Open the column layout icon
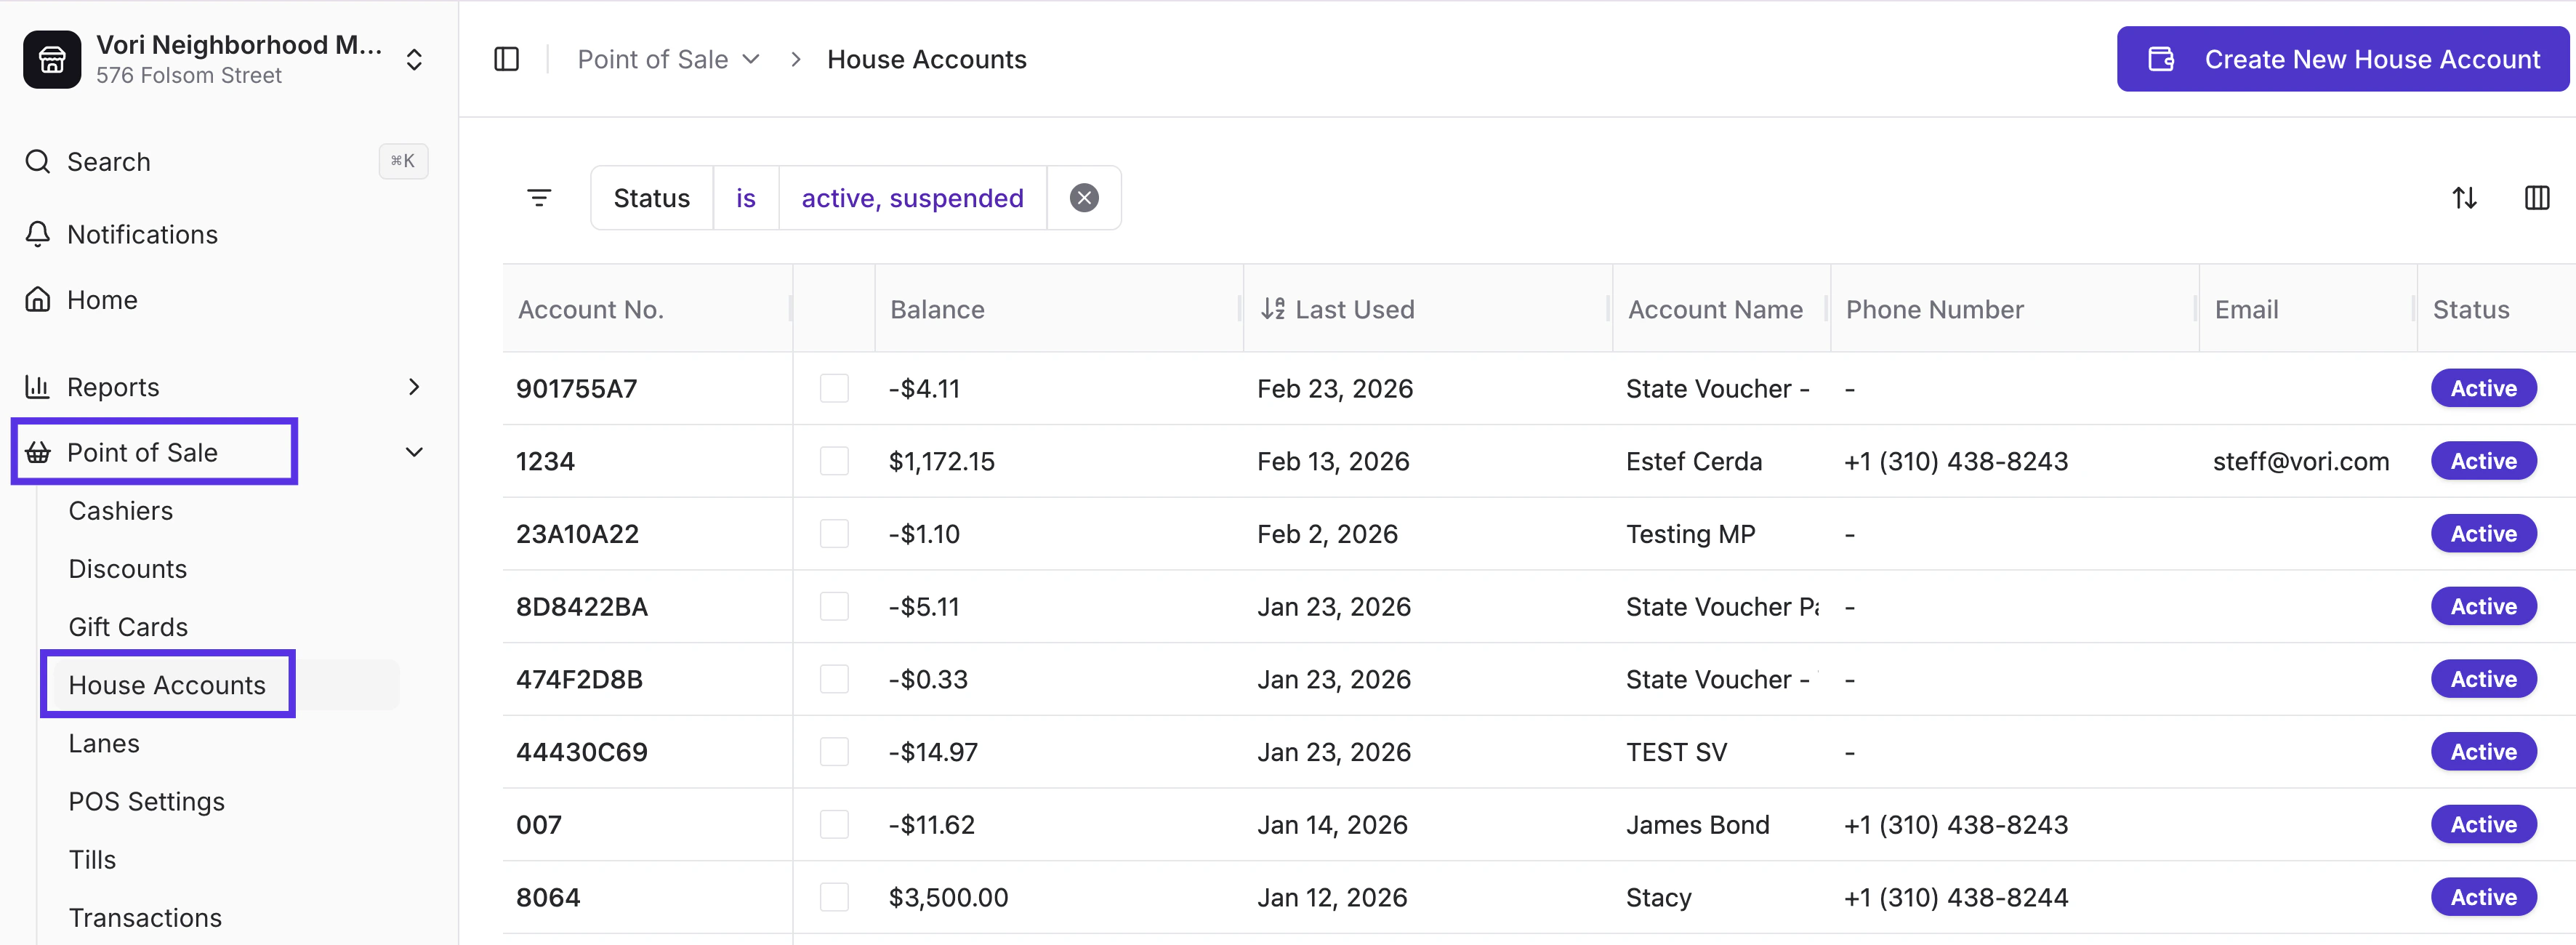Viewport: 2576px width, 945px height. (2536, 198)
